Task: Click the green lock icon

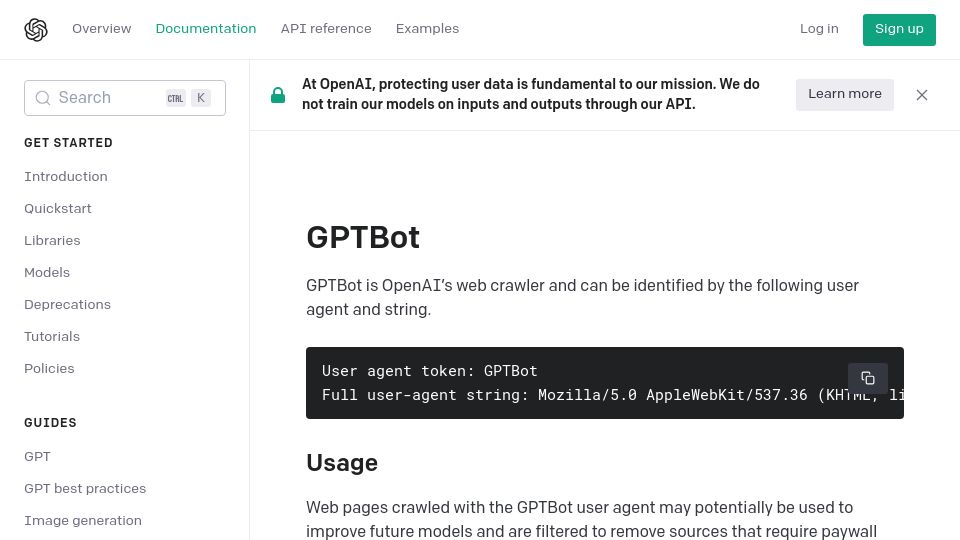Action: (278, 95)
